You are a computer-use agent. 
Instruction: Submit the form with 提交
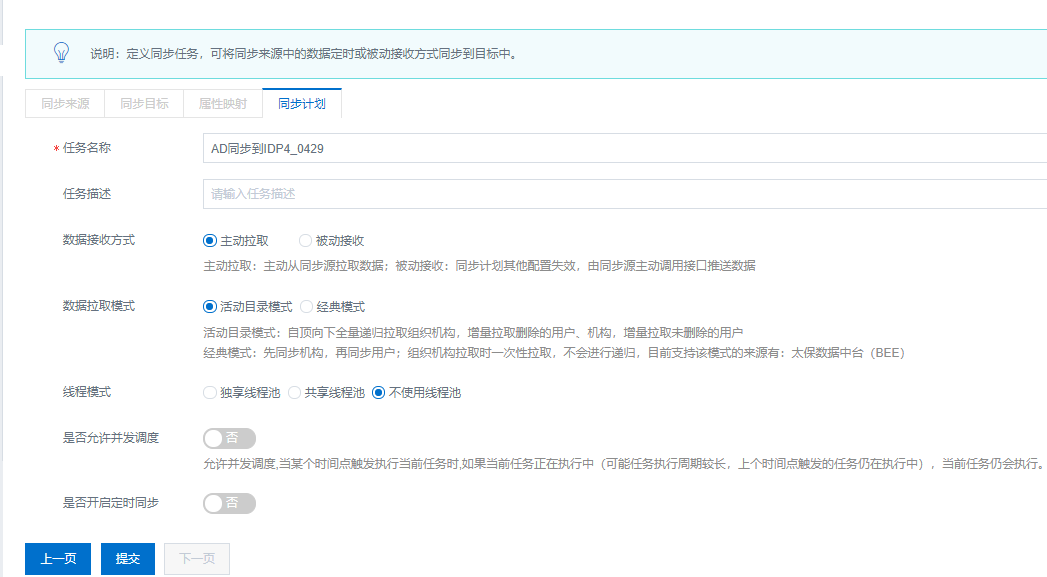[x=128, y=559]
